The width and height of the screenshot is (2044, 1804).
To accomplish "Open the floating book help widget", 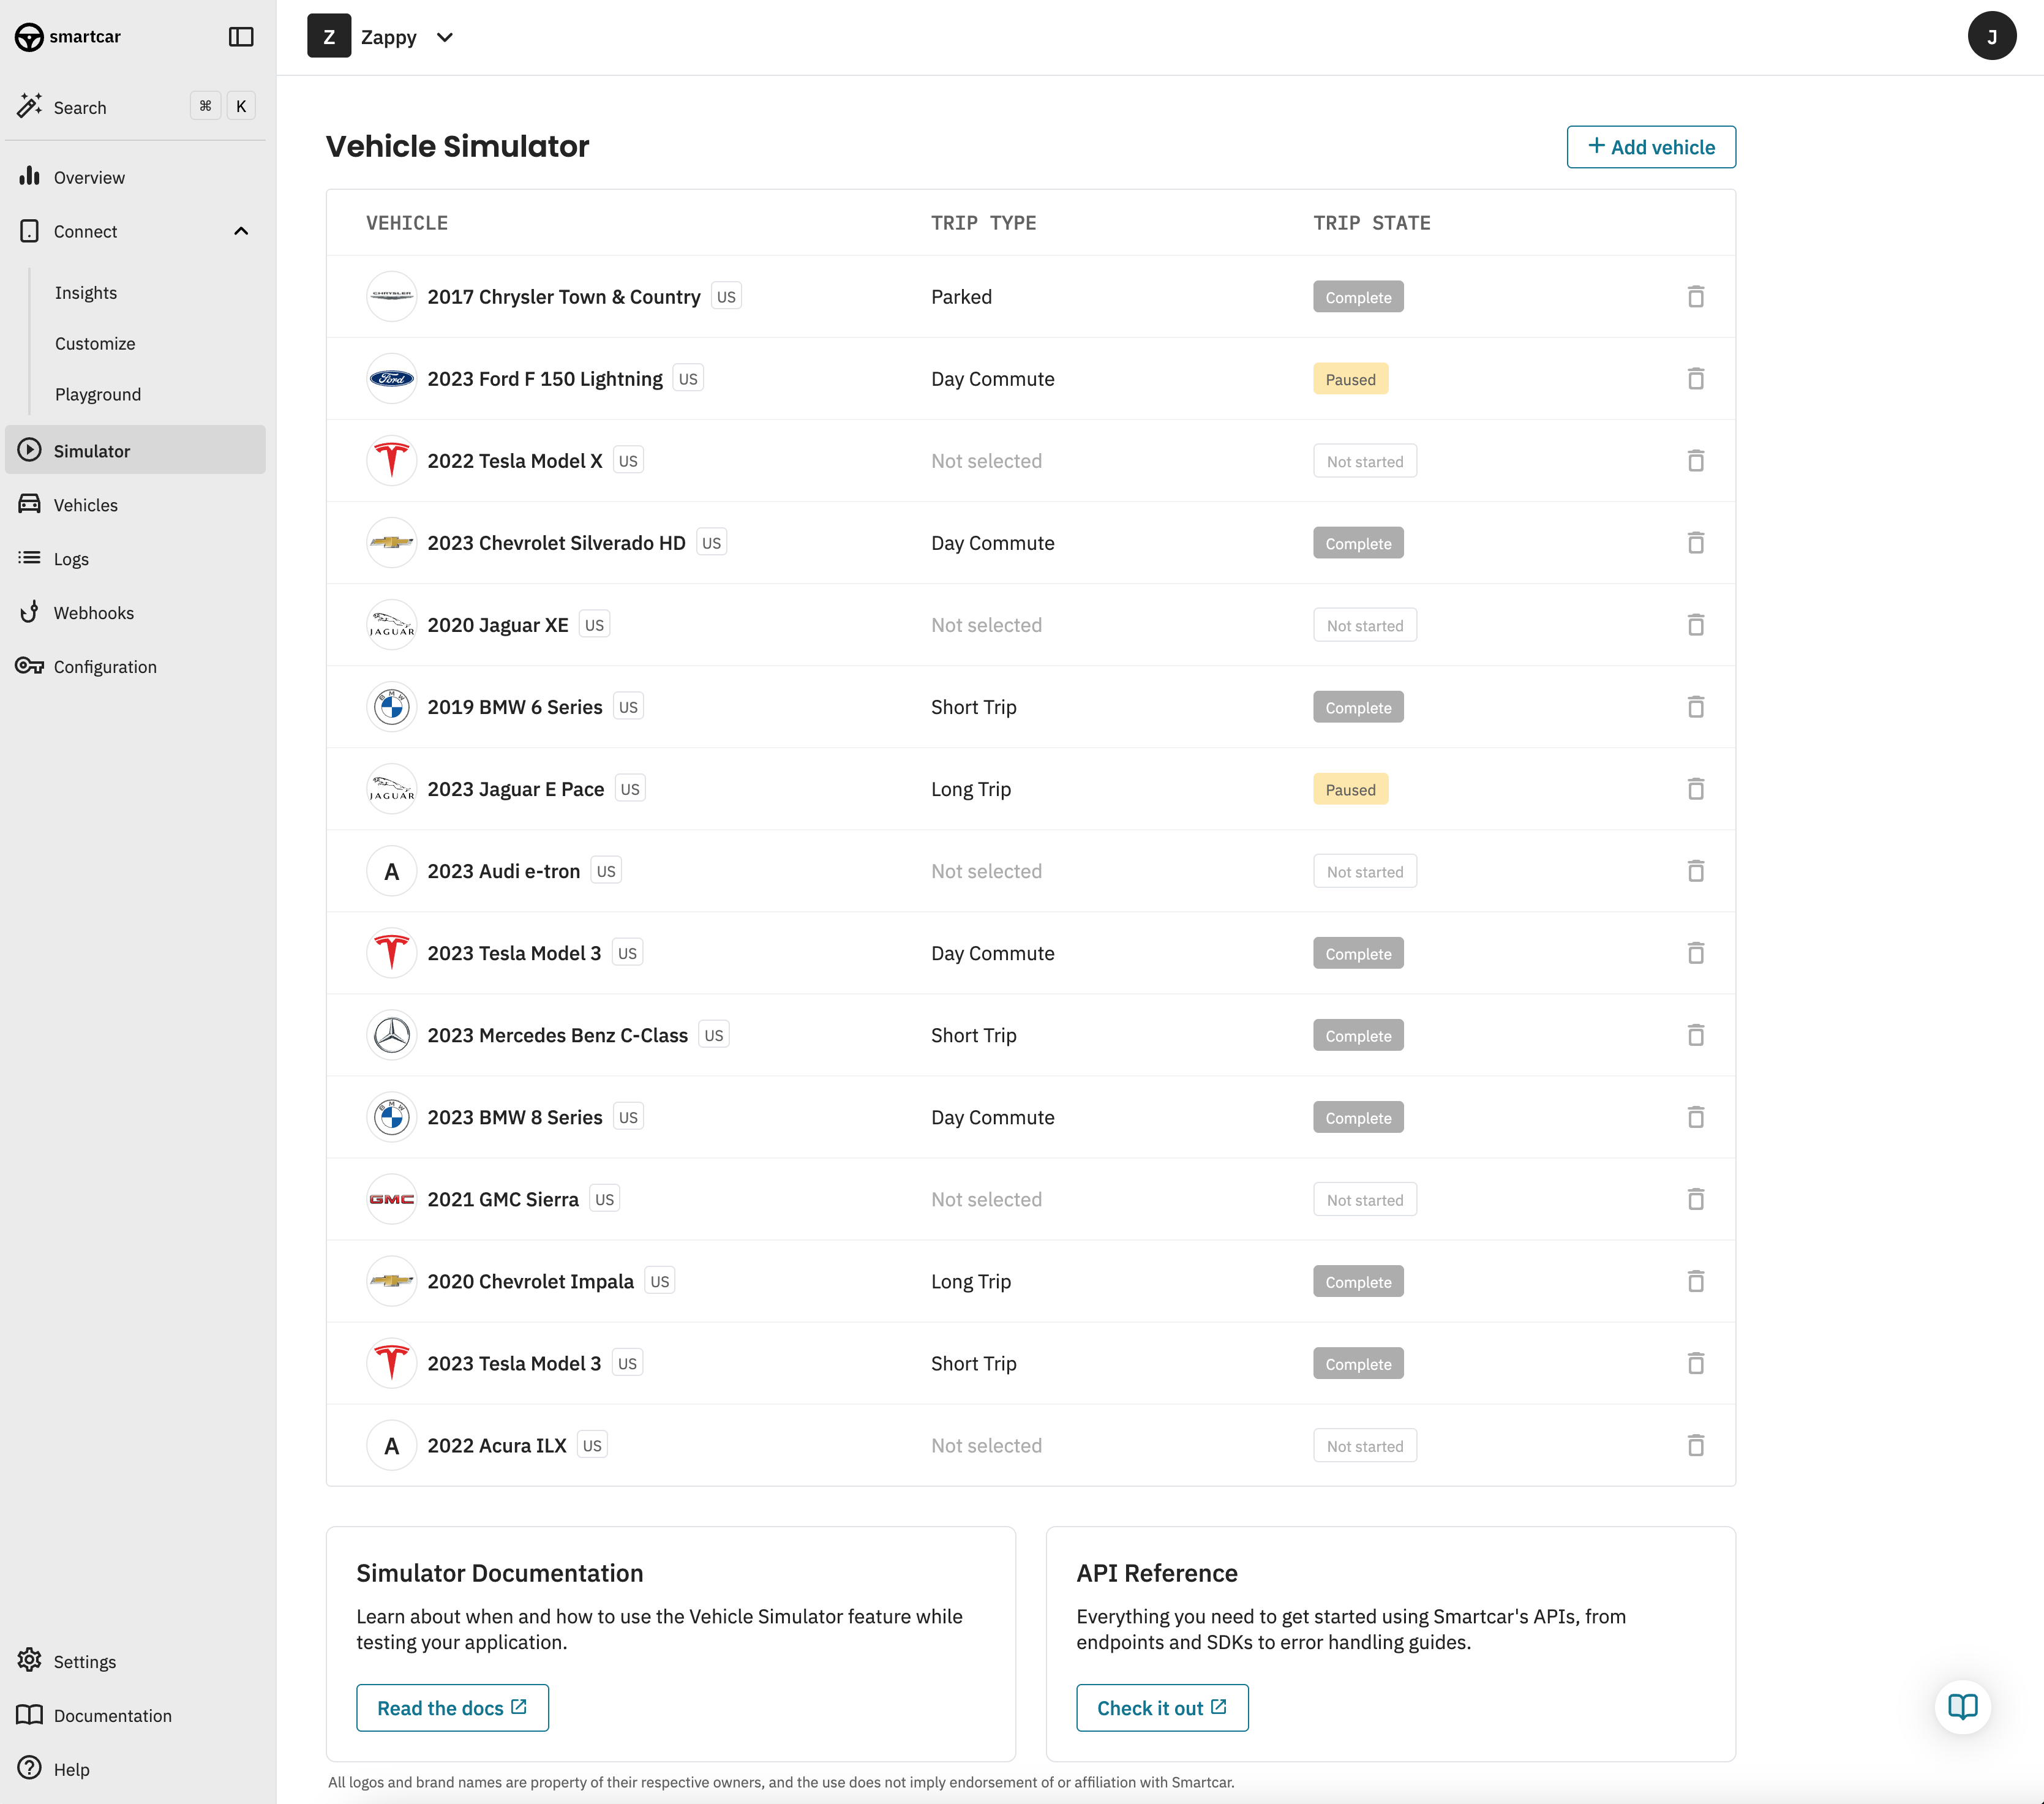I will tap(1962, 1707).
